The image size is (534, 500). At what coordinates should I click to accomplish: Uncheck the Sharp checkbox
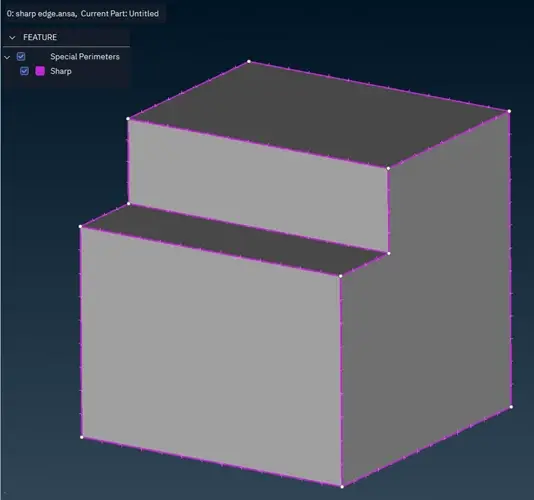pos(24,71)
